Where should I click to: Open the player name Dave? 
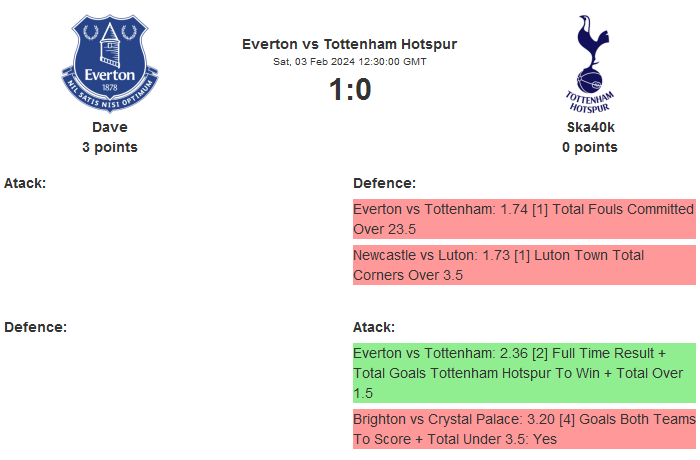pyautogui.click(x=110, y=127)
